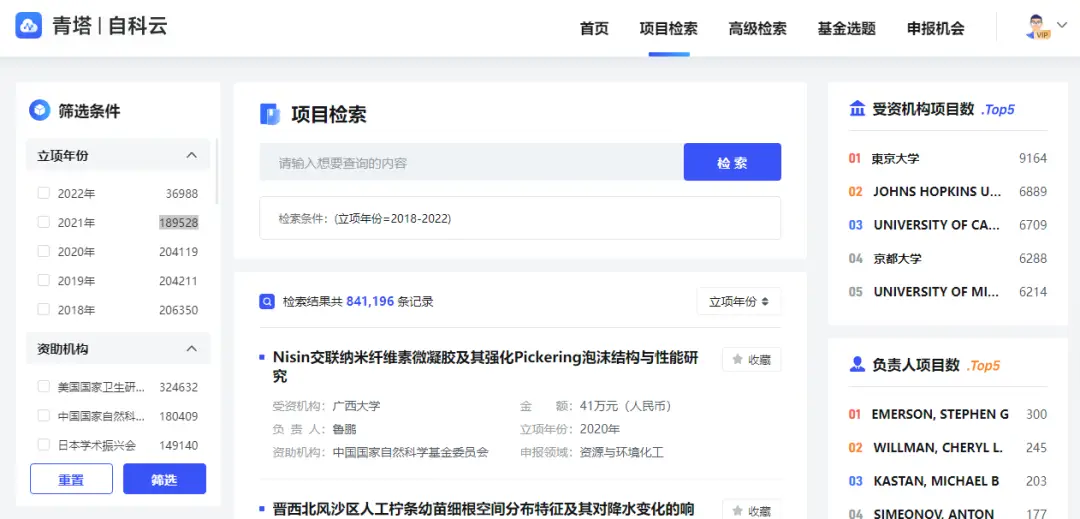The image size is (1080, 519).
Task: Collapse the 立项年份 filter section
Action: (x=192, y=156)
